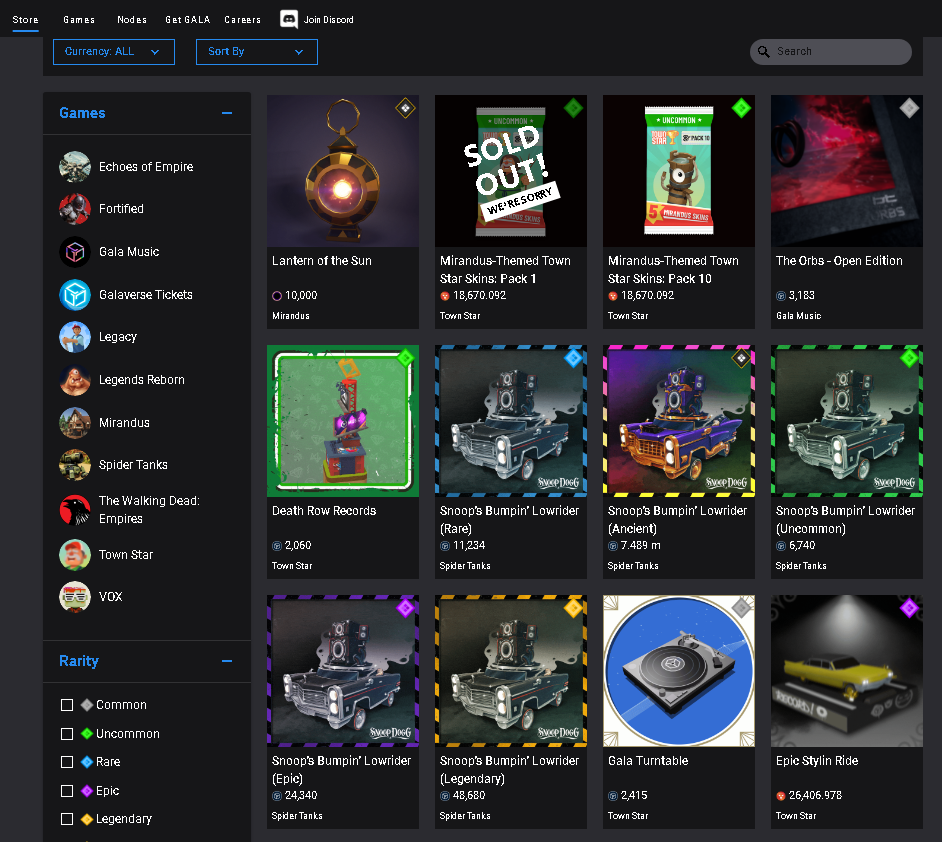Check the Common rarity checkbox

click(67, 705)
